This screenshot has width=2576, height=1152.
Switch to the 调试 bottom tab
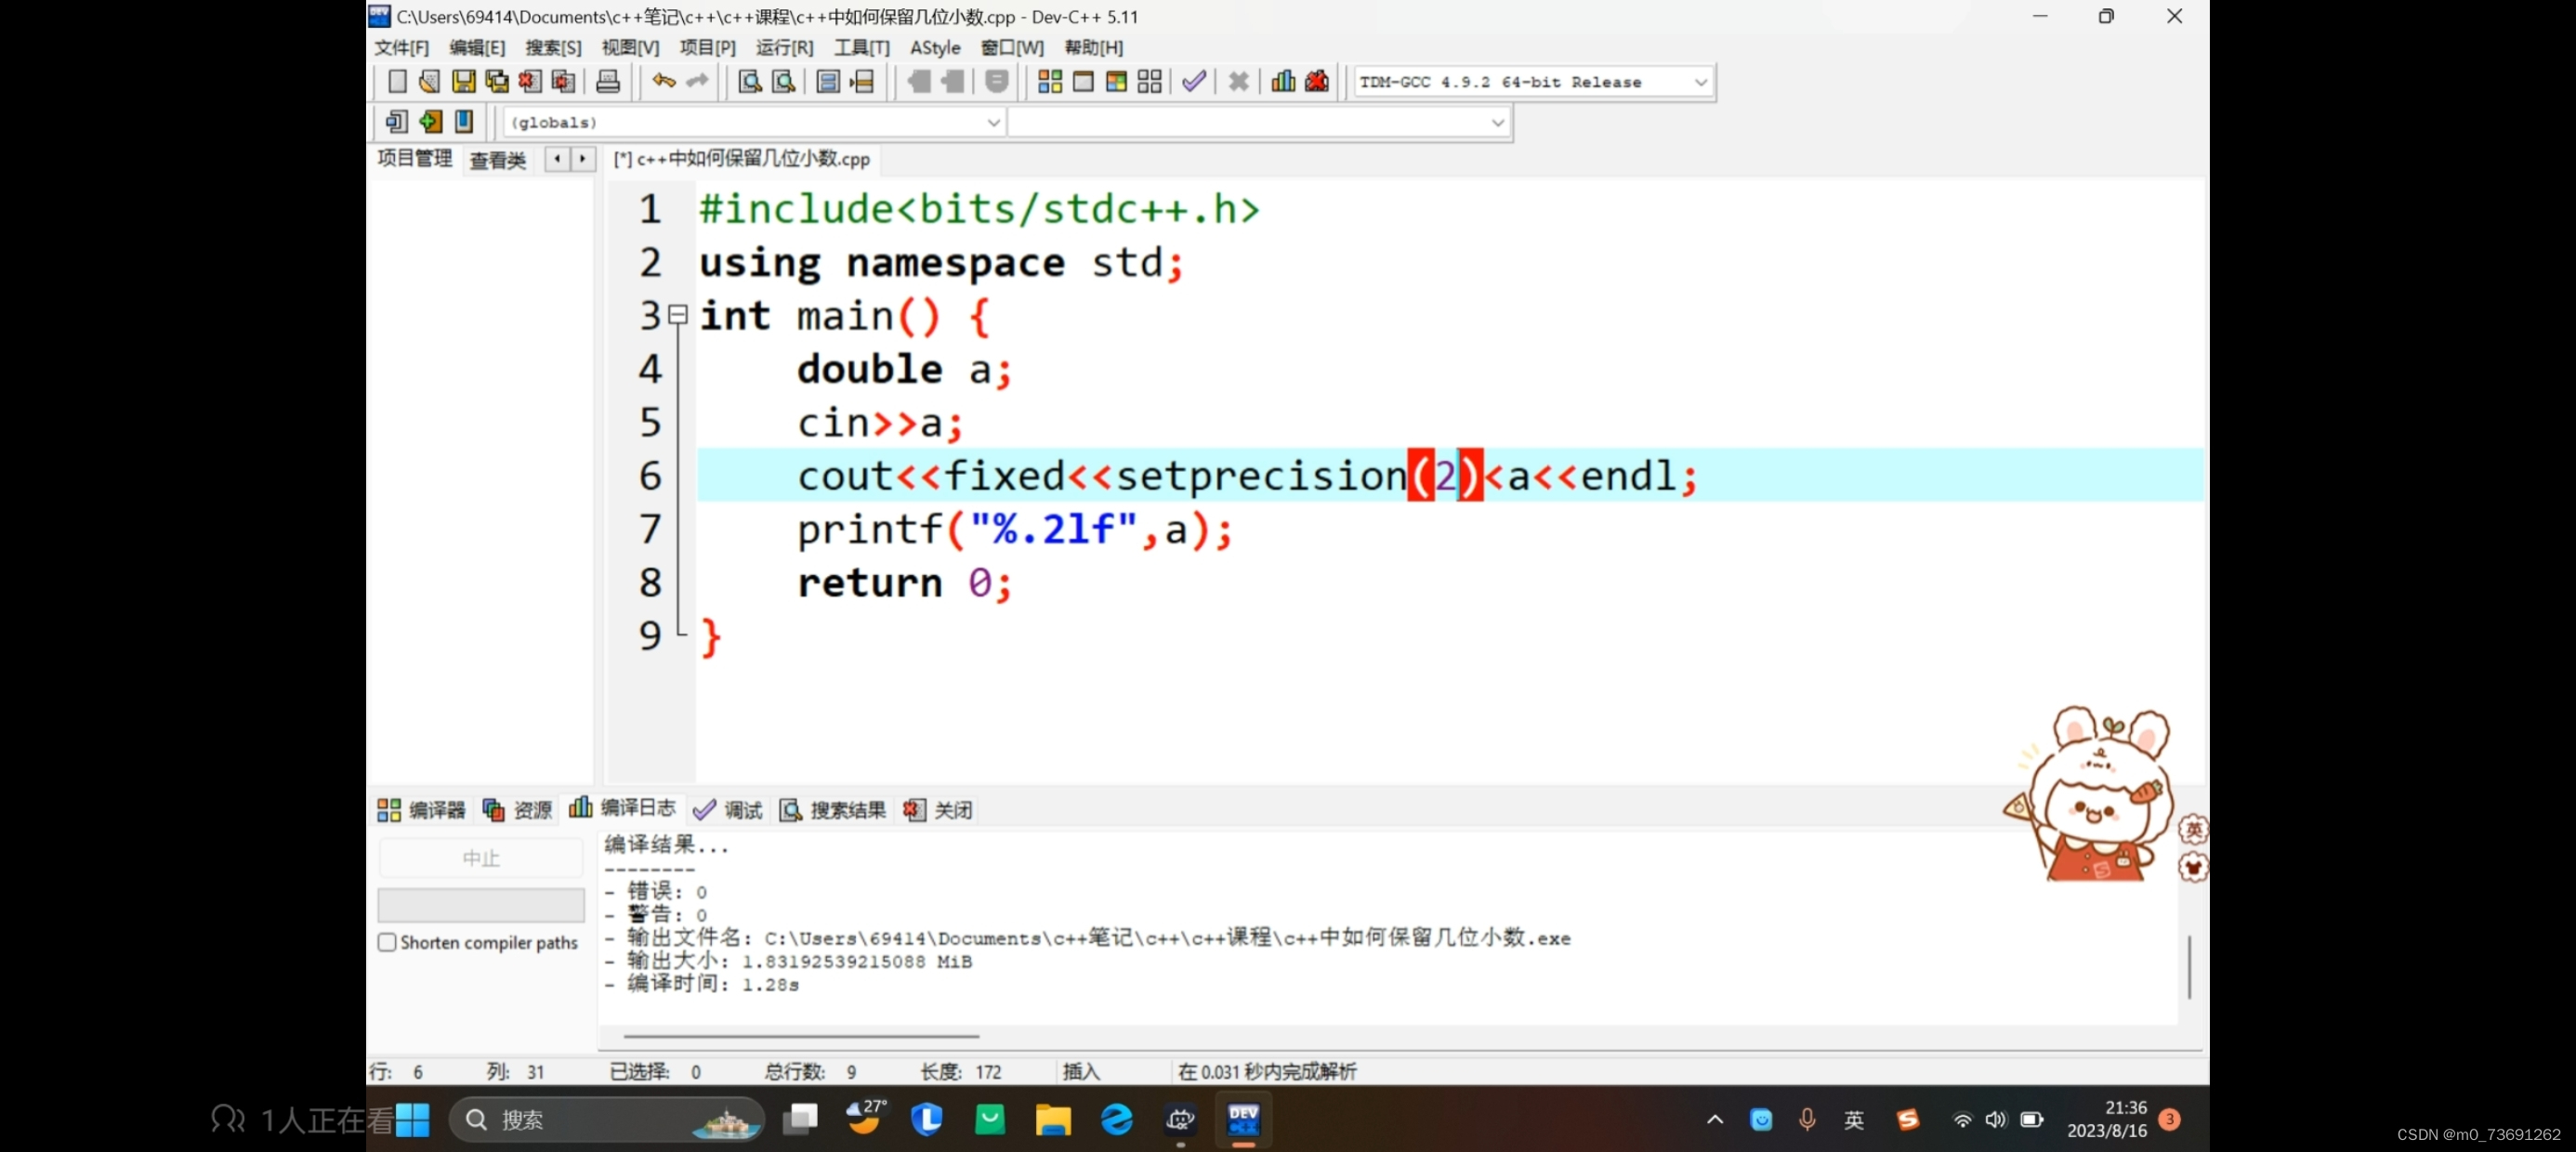(728, 810)
